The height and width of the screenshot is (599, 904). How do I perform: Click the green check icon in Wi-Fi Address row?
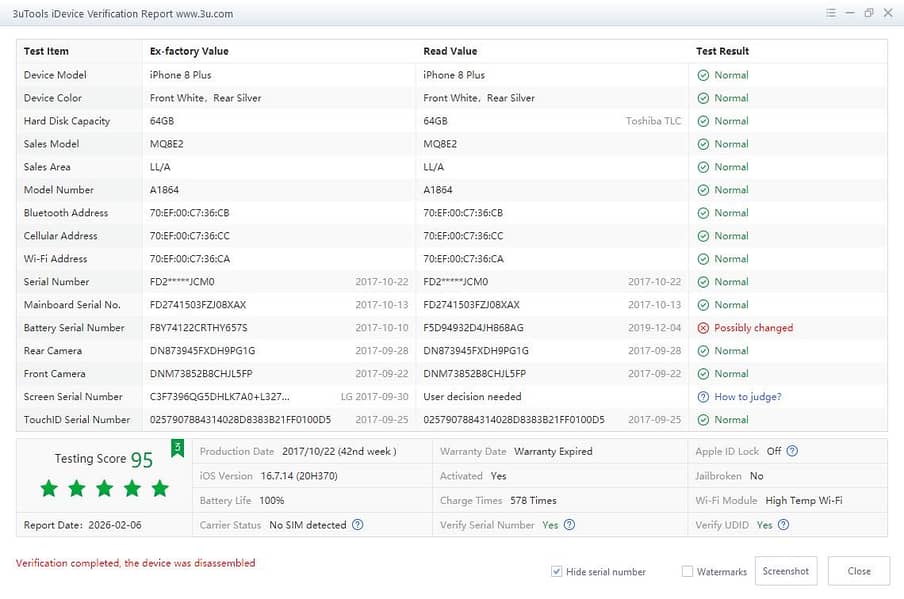(703, 259)
